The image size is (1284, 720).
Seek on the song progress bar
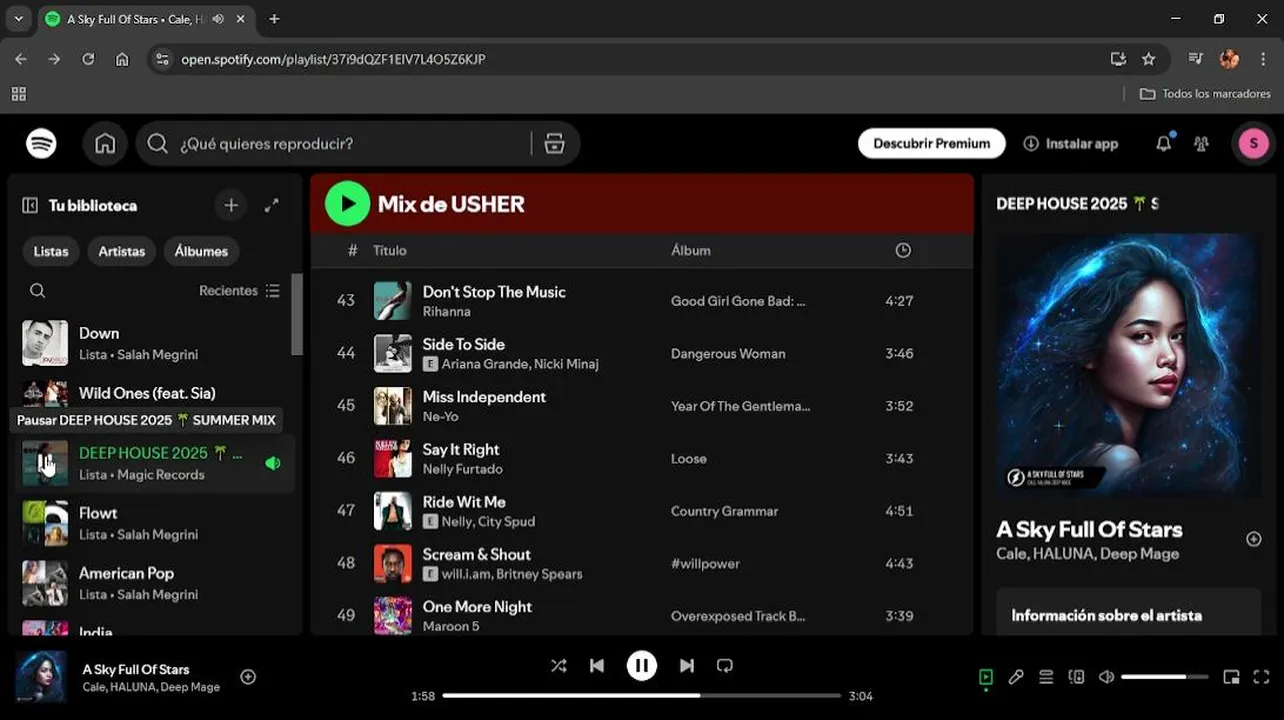(642, 696)
